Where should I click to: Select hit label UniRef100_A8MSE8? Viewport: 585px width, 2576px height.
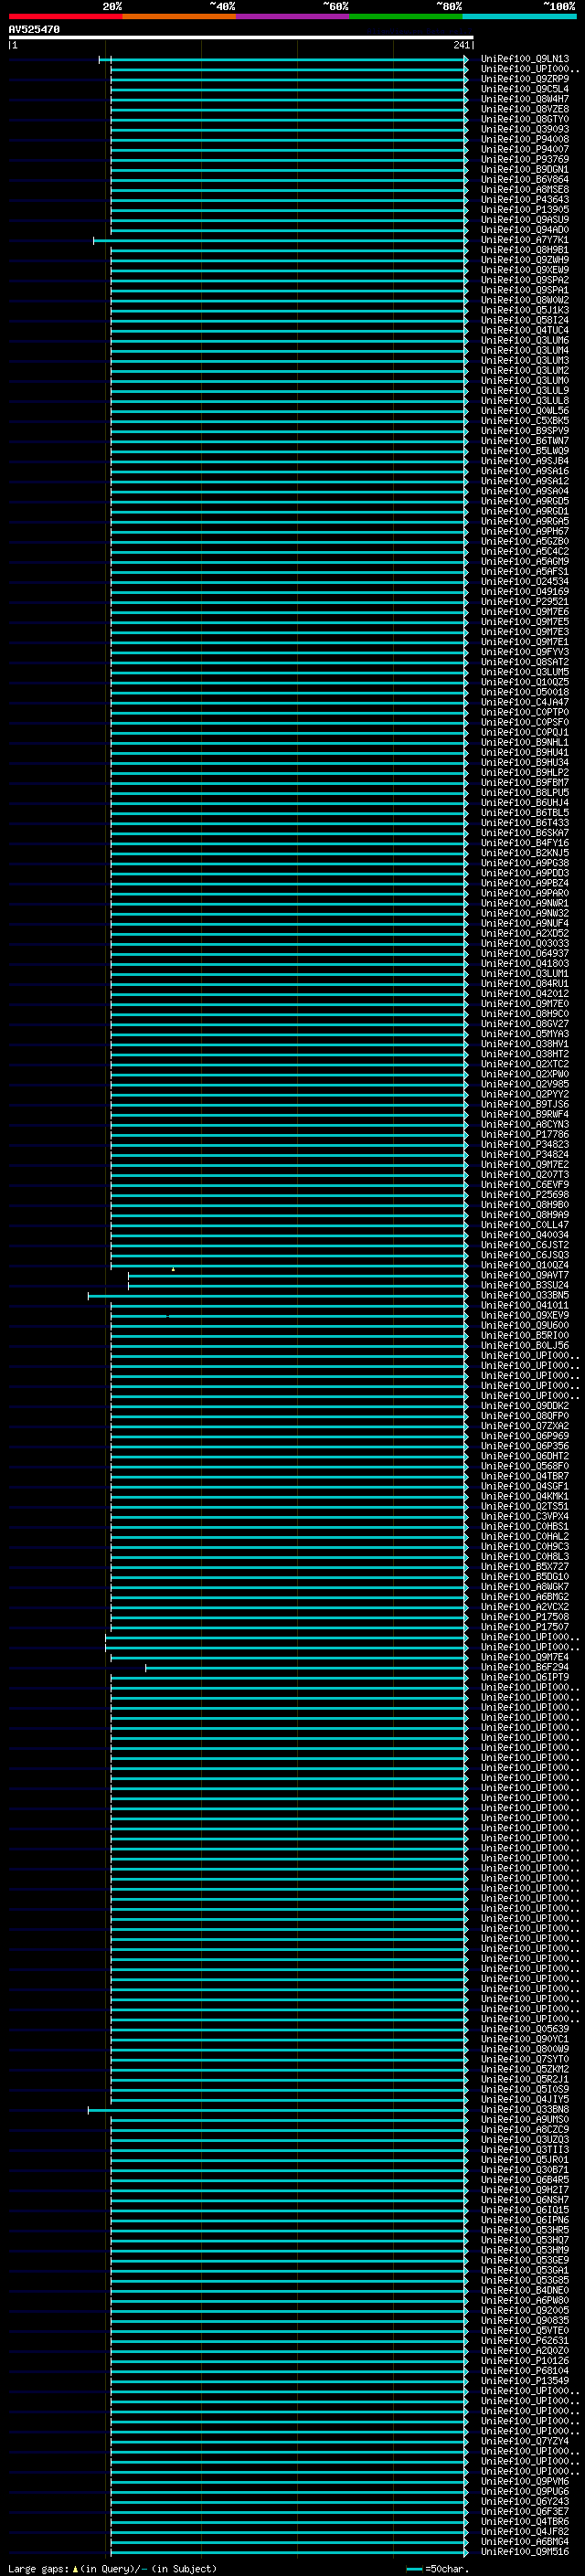[525, 189]
